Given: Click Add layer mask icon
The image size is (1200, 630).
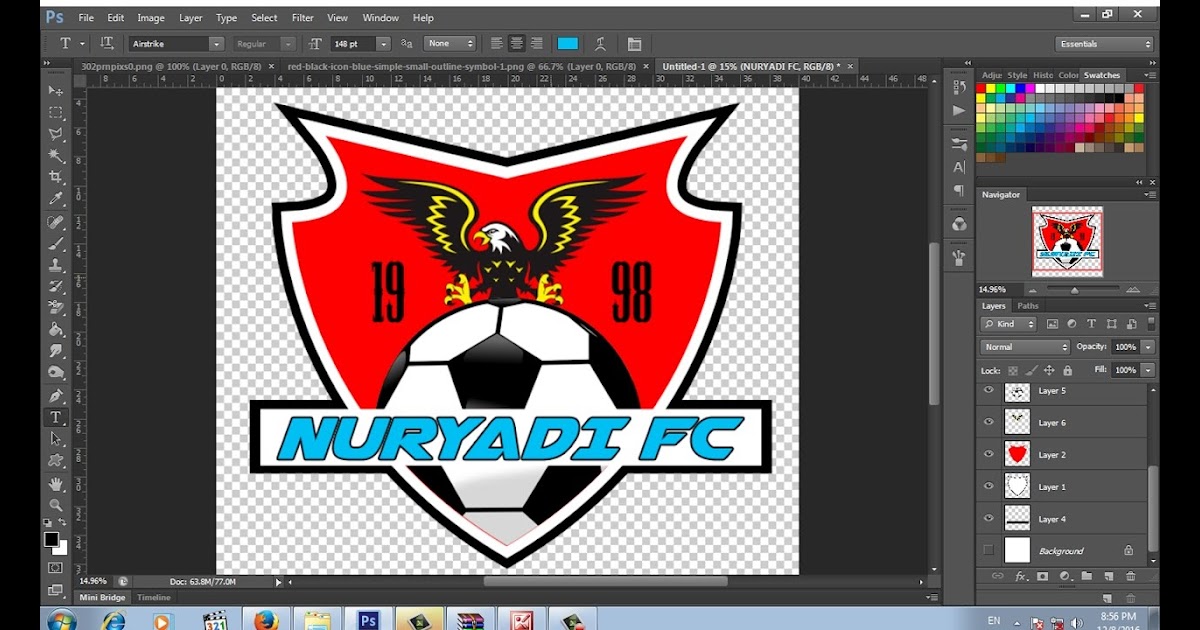Looking at the screenshot, I should 1042,576.
